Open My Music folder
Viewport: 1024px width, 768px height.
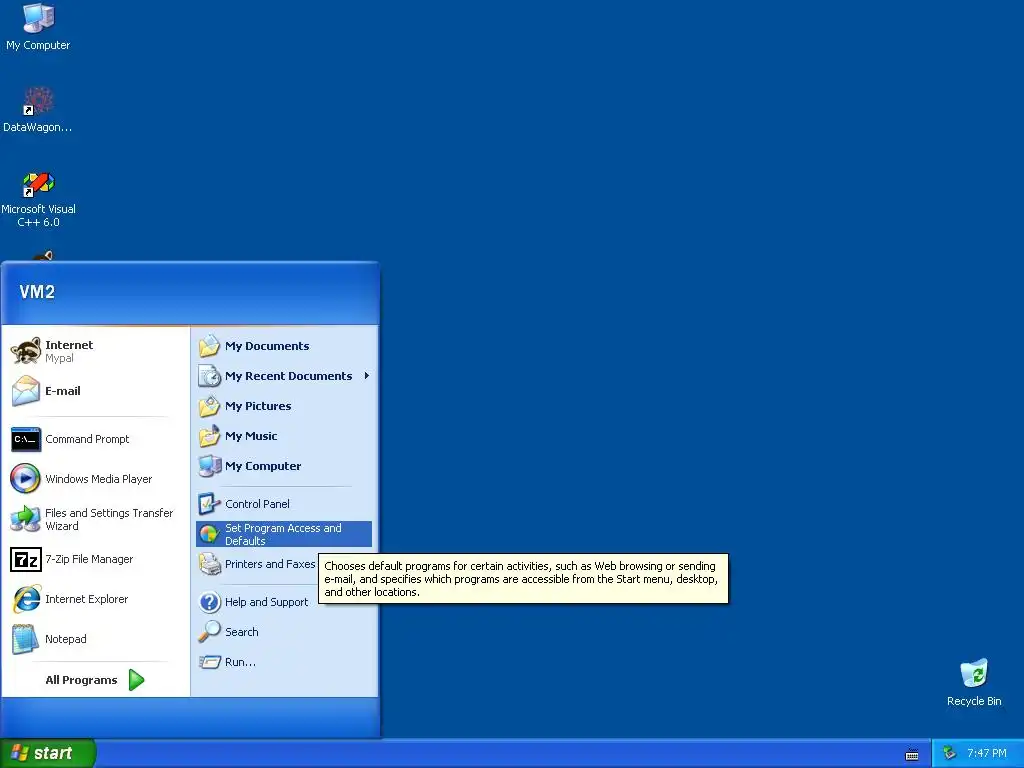pyautogui.click(x=283, y=436)
